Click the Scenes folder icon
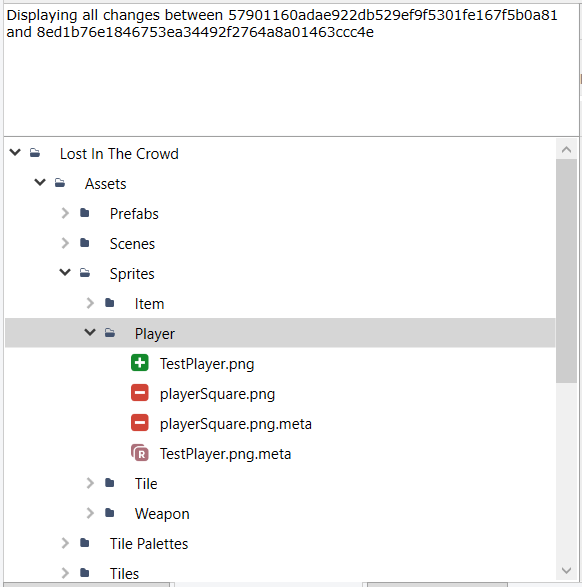 coord(85,243)
